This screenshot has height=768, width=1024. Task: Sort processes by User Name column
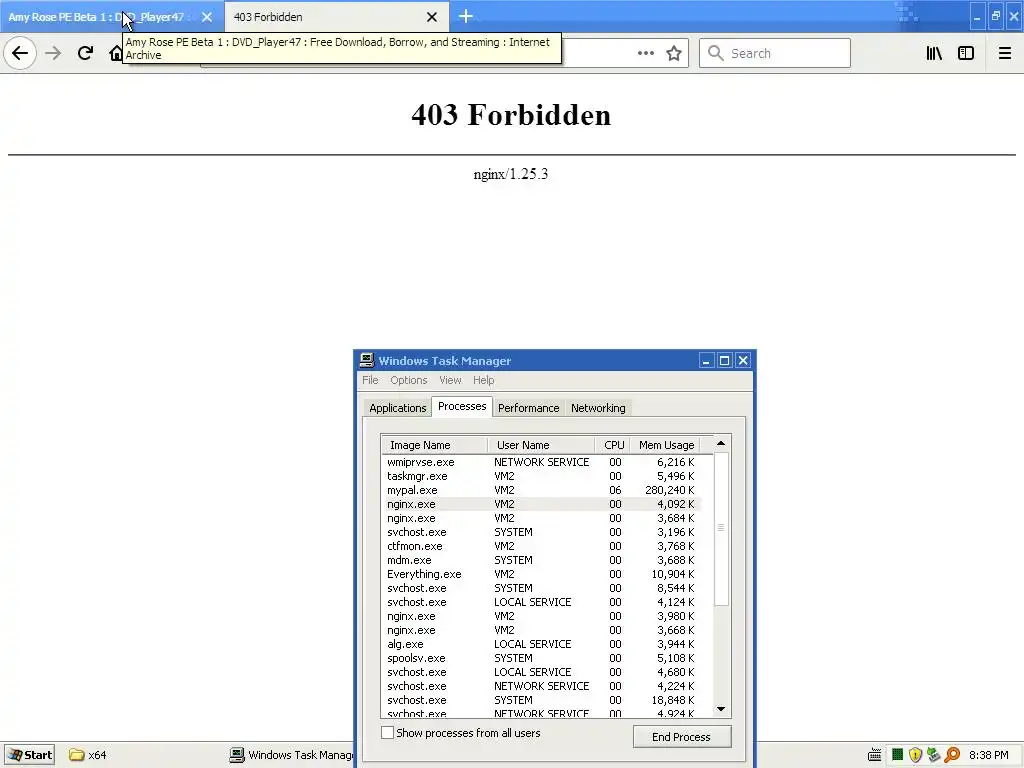541,445
